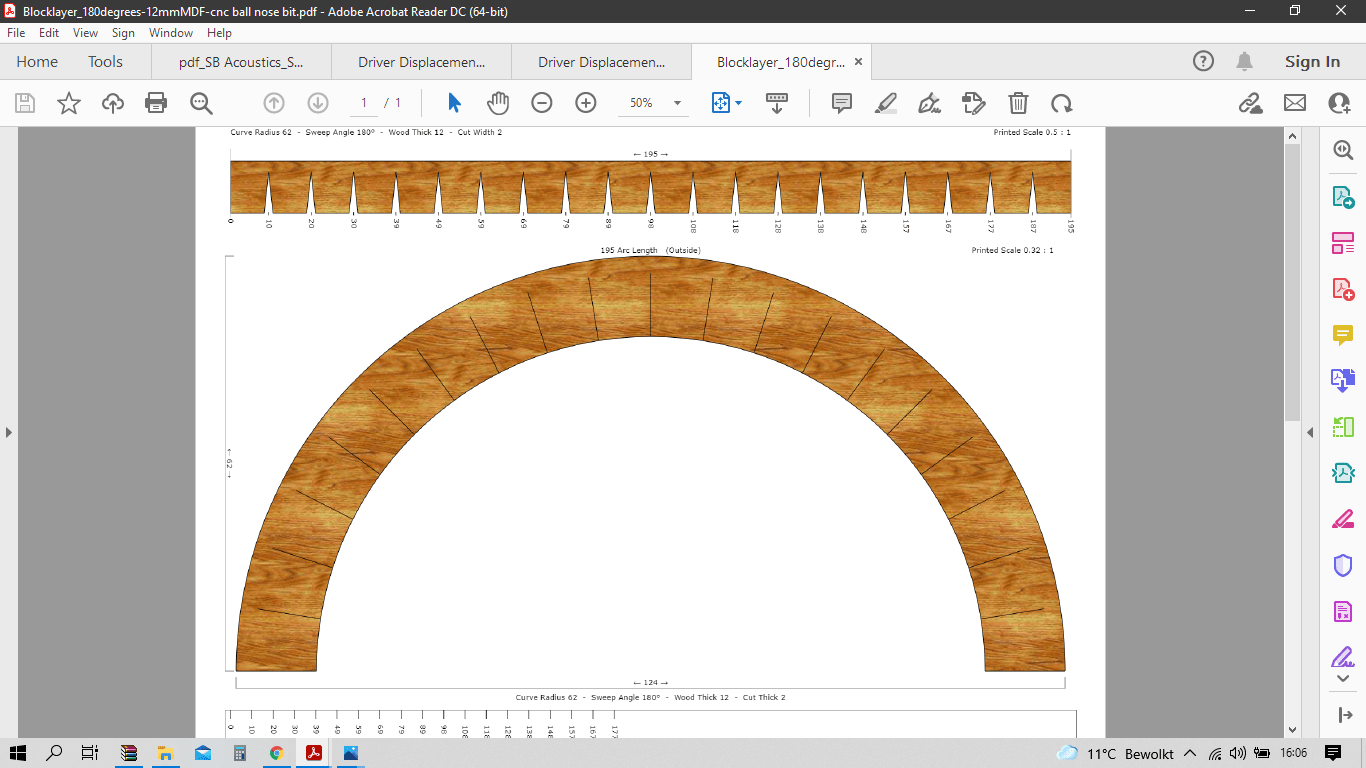Open the Sign menu

click(123, 33)
